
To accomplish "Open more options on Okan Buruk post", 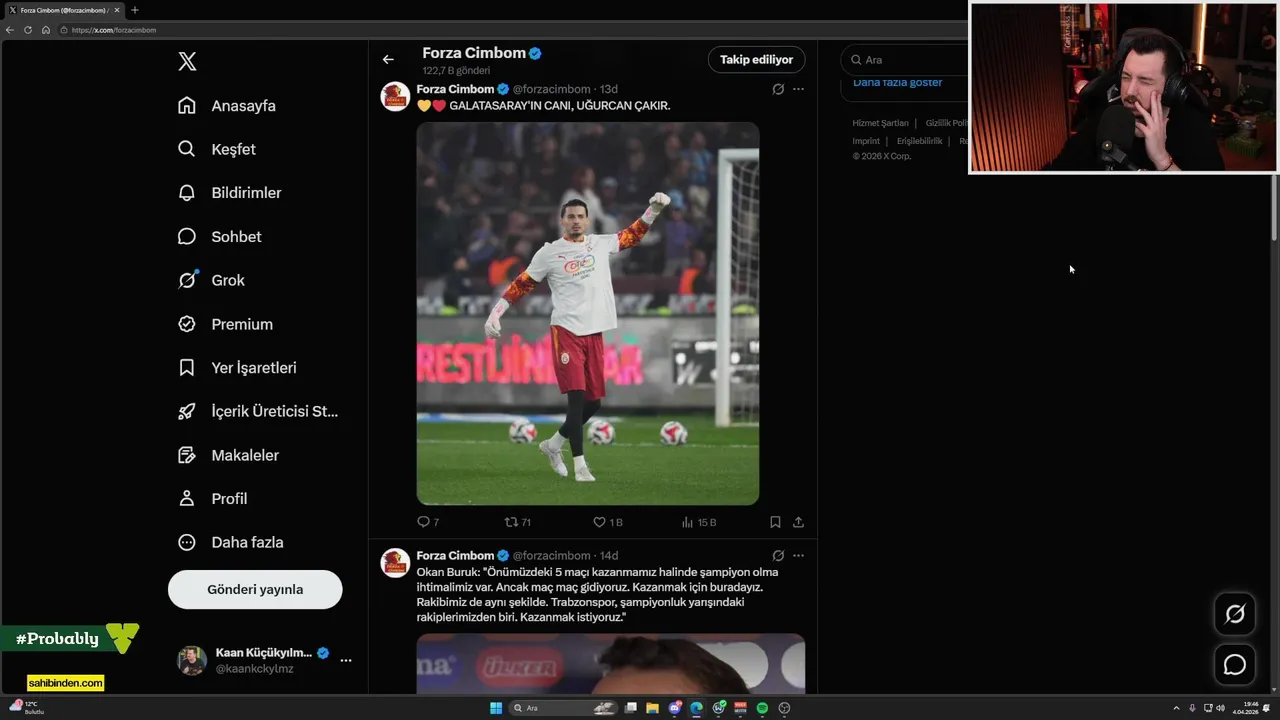I will [798, 555].
